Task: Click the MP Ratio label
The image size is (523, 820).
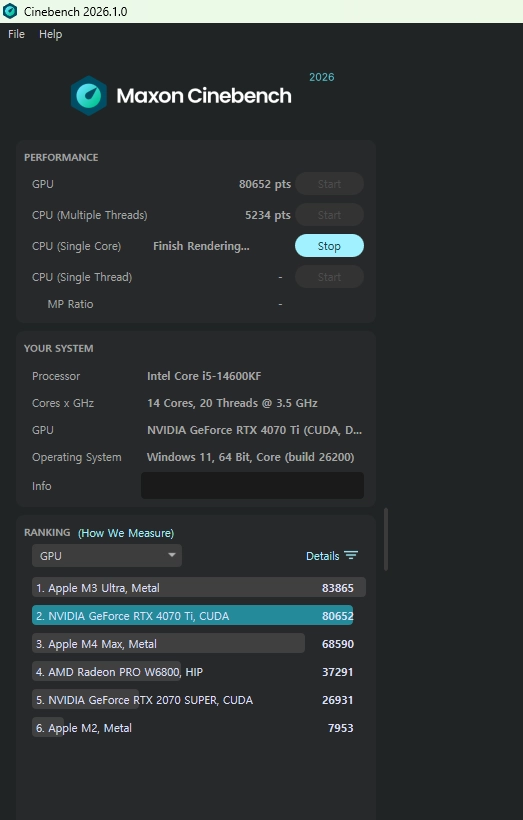Action: click(x=70, y=304)
